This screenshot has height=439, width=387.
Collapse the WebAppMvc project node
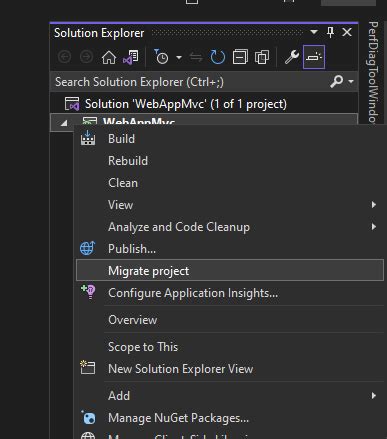[64, 123]
